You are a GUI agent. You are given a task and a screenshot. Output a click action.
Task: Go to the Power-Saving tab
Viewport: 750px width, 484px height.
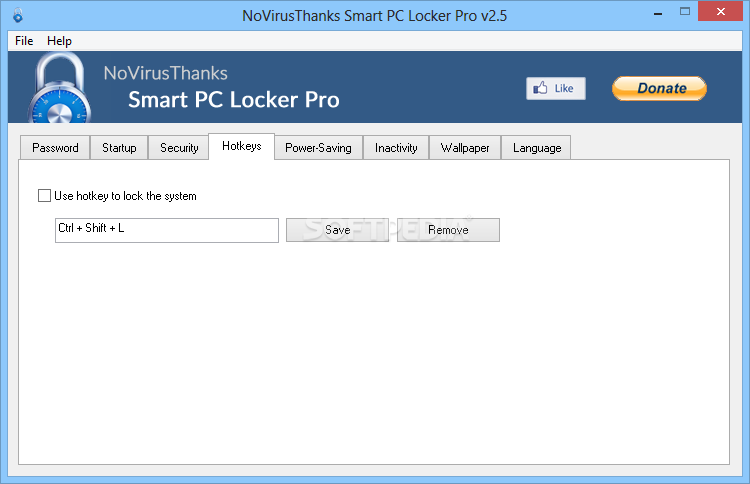pyautogui.click(x=318, y=148)
